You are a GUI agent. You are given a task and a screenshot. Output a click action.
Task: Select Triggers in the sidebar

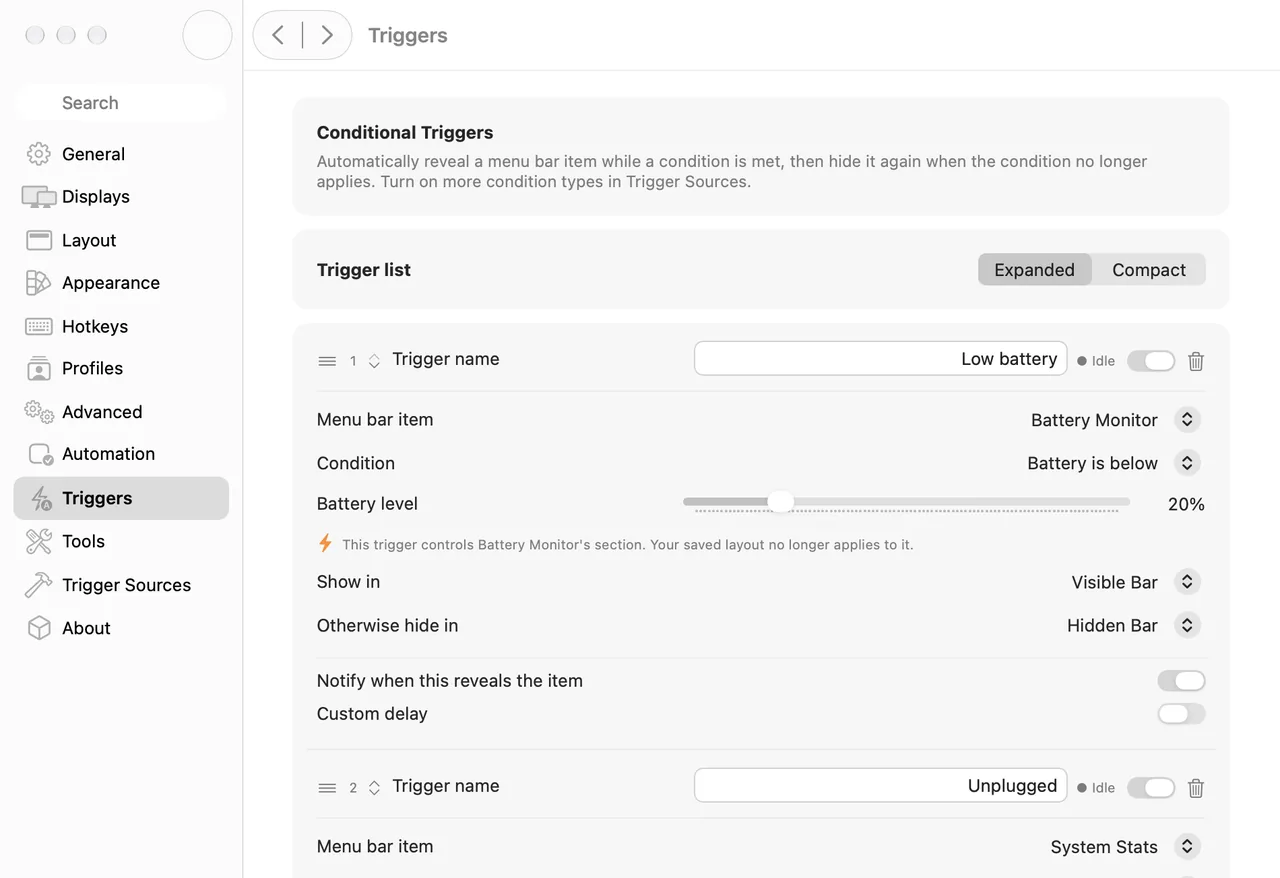[121, 498]
